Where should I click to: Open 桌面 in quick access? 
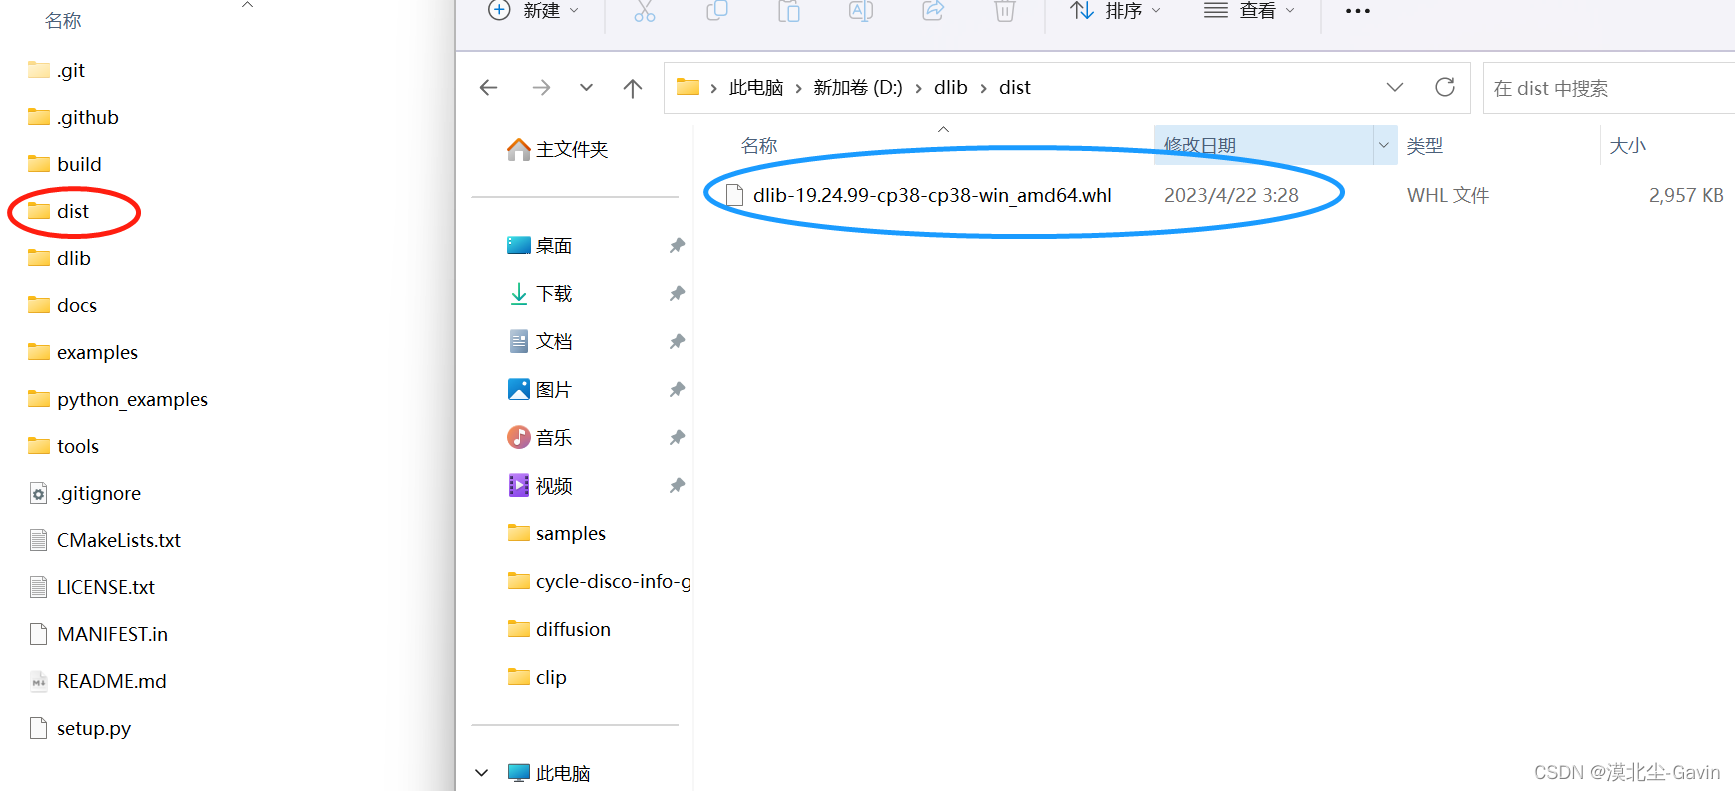(540, 246)
